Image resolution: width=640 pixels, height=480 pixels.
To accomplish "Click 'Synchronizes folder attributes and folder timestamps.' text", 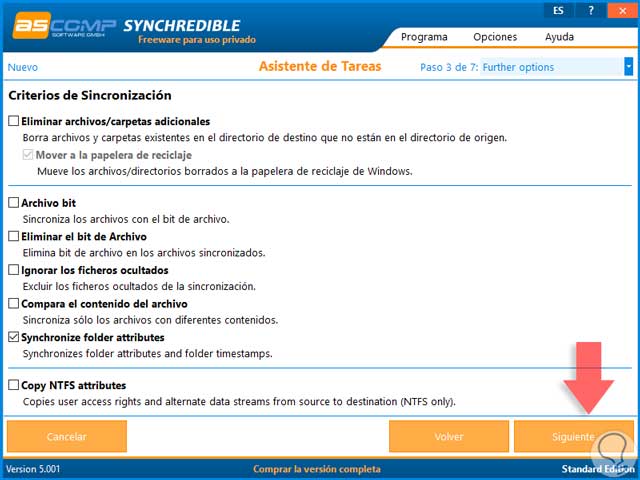I will point(147,353).
